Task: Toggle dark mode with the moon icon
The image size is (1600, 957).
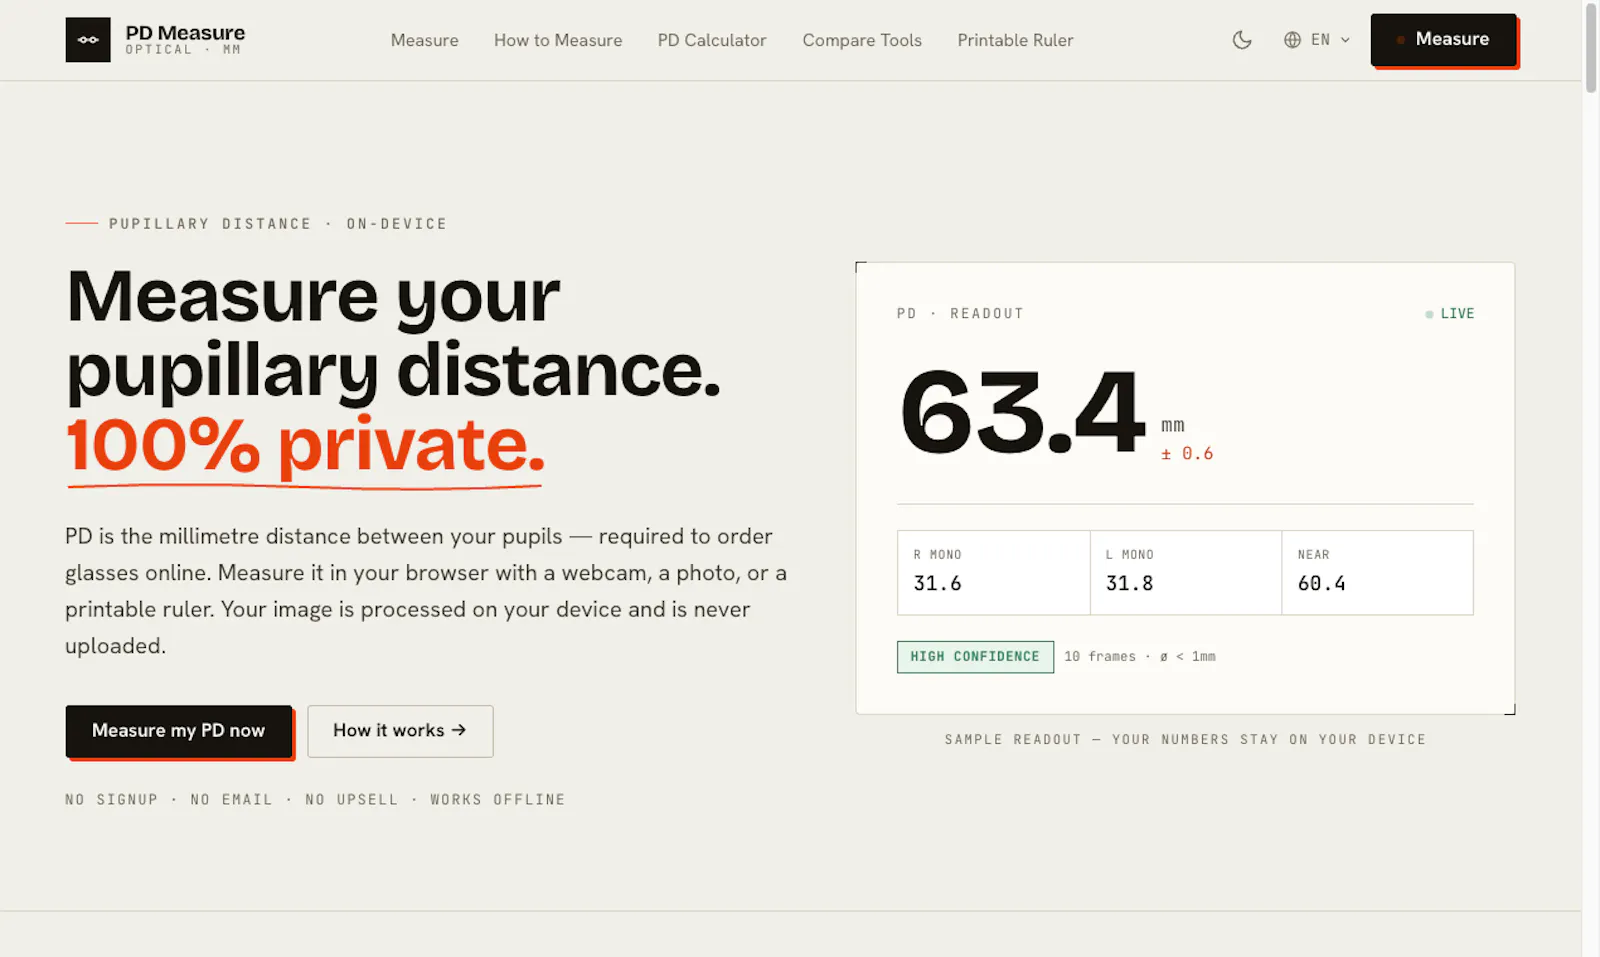Action: click(1242, 40)
